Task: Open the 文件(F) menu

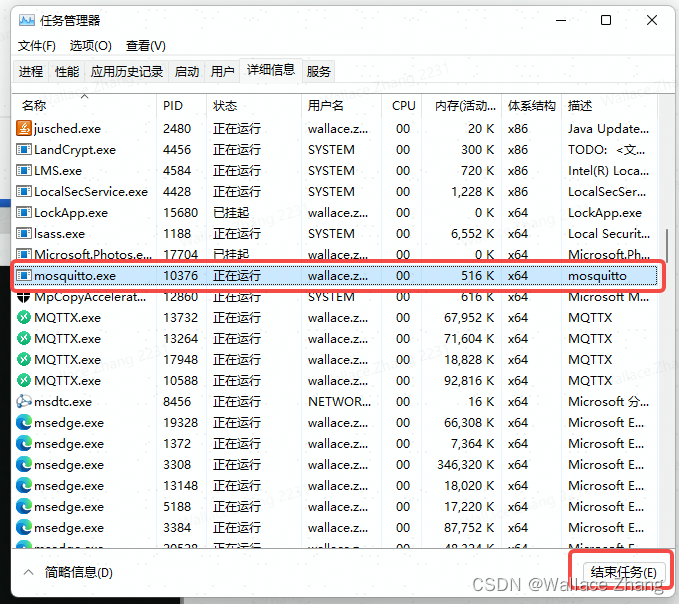Action: pyautogui.click(x=36, y=45)
